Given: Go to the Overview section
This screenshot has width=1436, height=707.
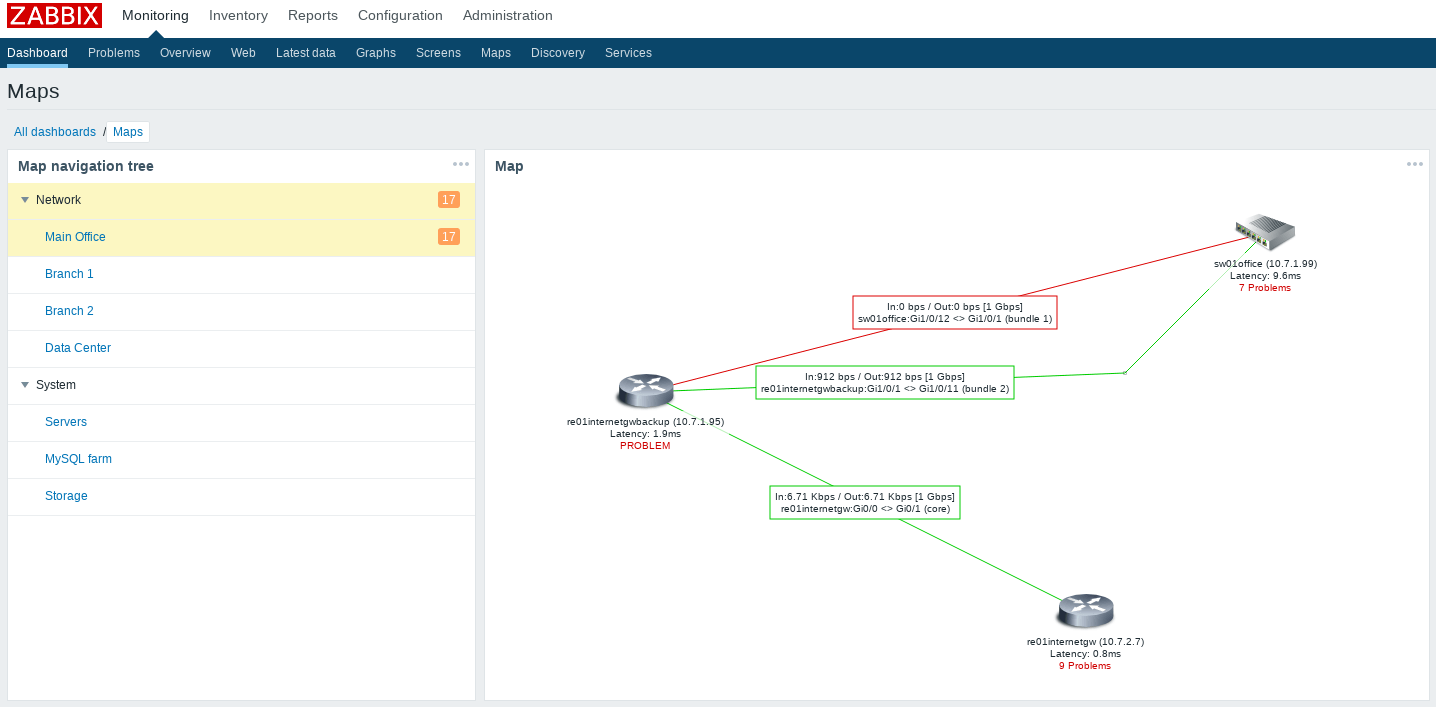Looking at the screenshot, I should (185, 53).
